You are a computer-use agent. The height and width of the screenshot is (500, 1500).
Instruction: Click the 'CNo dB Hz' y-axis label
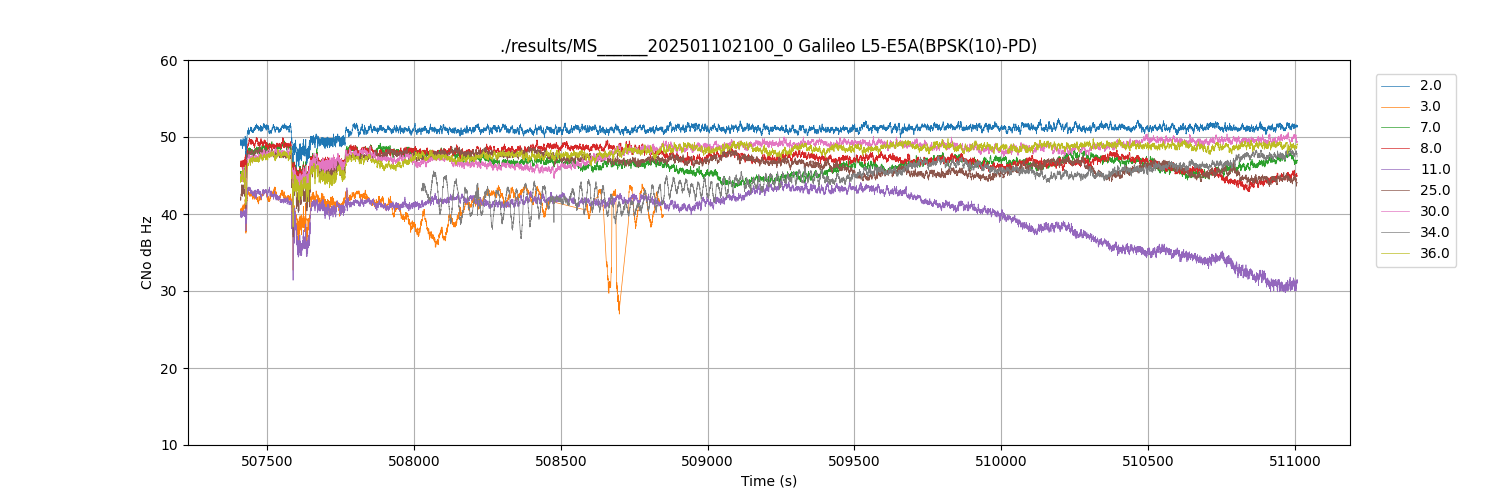(147, 253)
